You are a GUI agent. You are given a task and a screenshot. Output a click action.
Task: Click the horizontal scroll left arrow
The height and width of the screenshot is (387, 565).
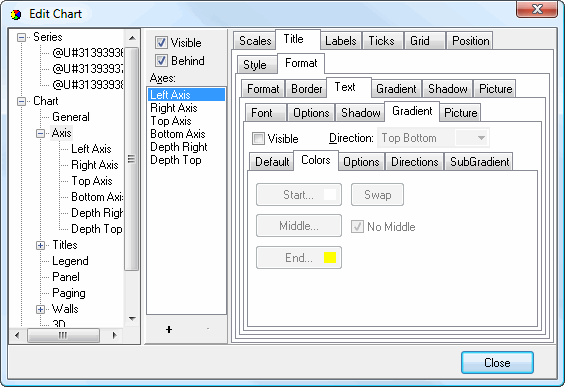click(x=17, y=335)
